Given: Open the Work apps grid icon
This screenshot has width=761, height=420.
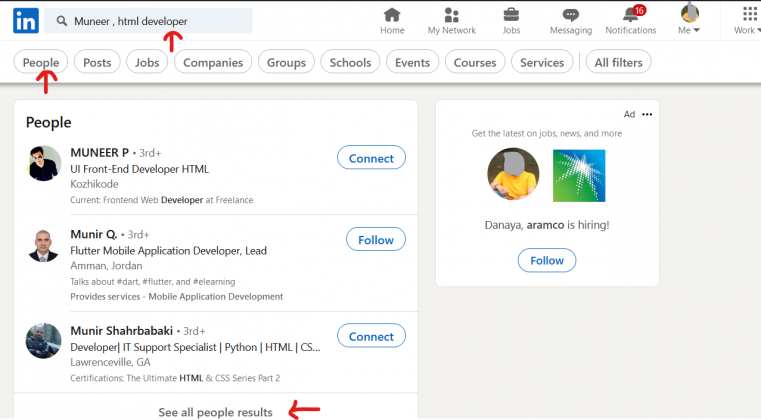Looking at the screenshot, I should pyautogui.click(x=749, y=15).
